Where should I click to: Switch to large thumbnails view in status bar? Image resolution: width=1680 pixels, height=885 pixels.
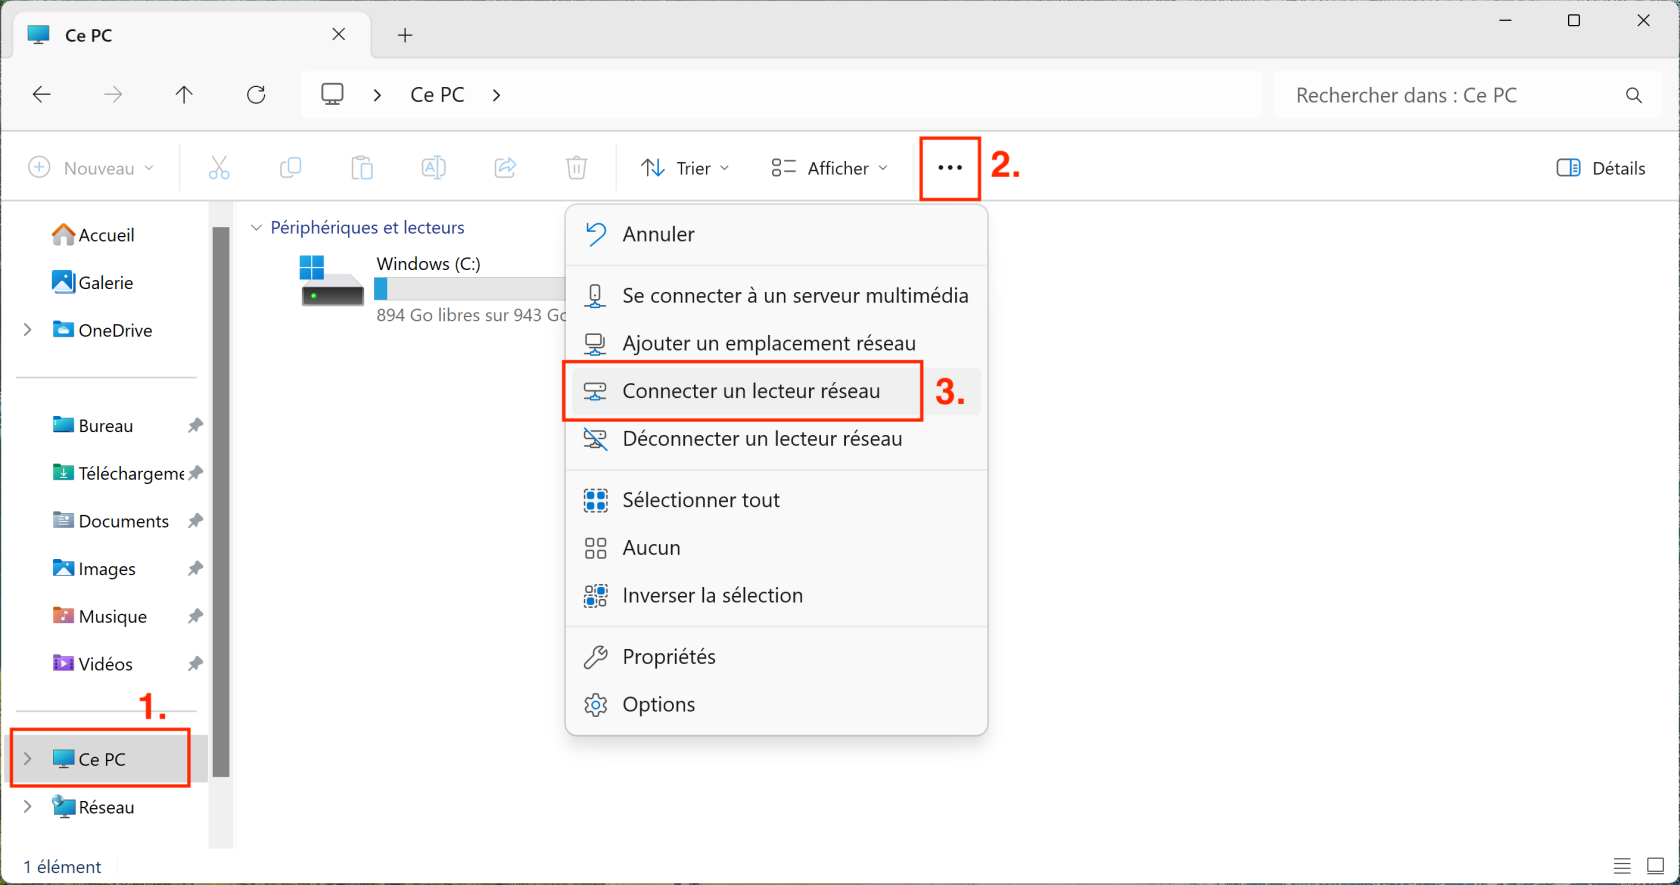coord(1656,866)
